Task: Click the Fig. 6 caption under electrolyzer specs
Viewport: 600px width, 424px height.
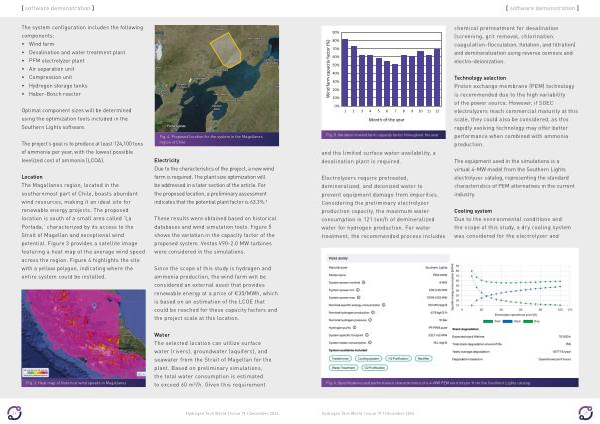Action: (x=450, y=383)
